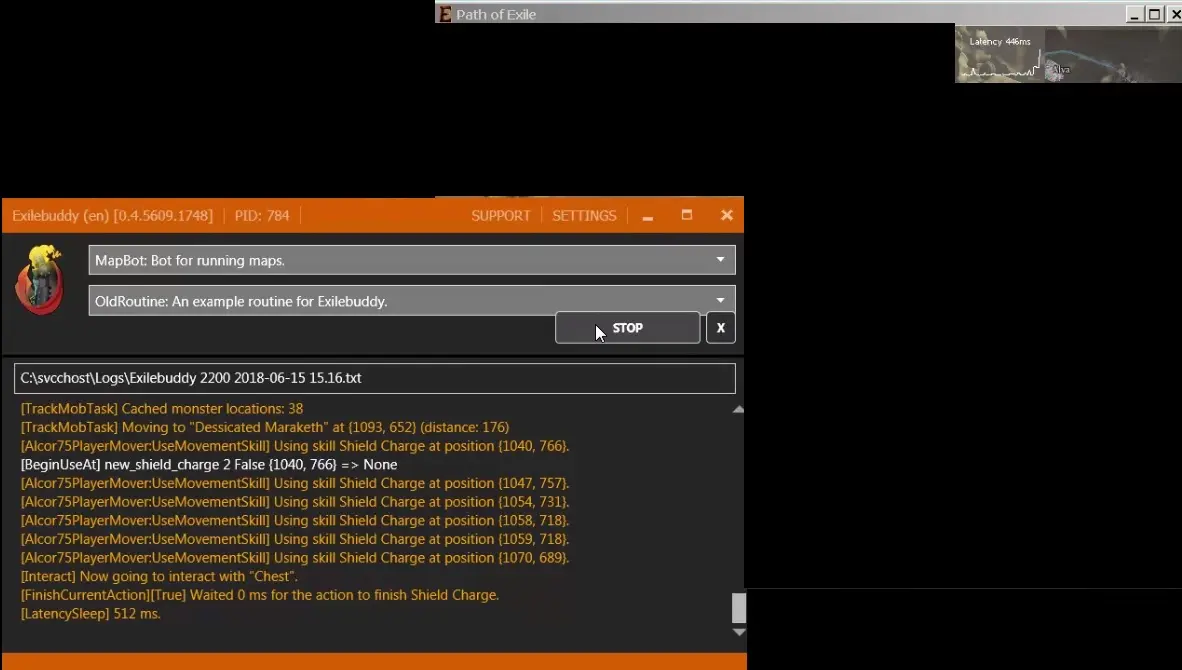
Task: Select the "[FinishCurrentAction][True] Waited 0 ms" line
Action: coord(260,595)
